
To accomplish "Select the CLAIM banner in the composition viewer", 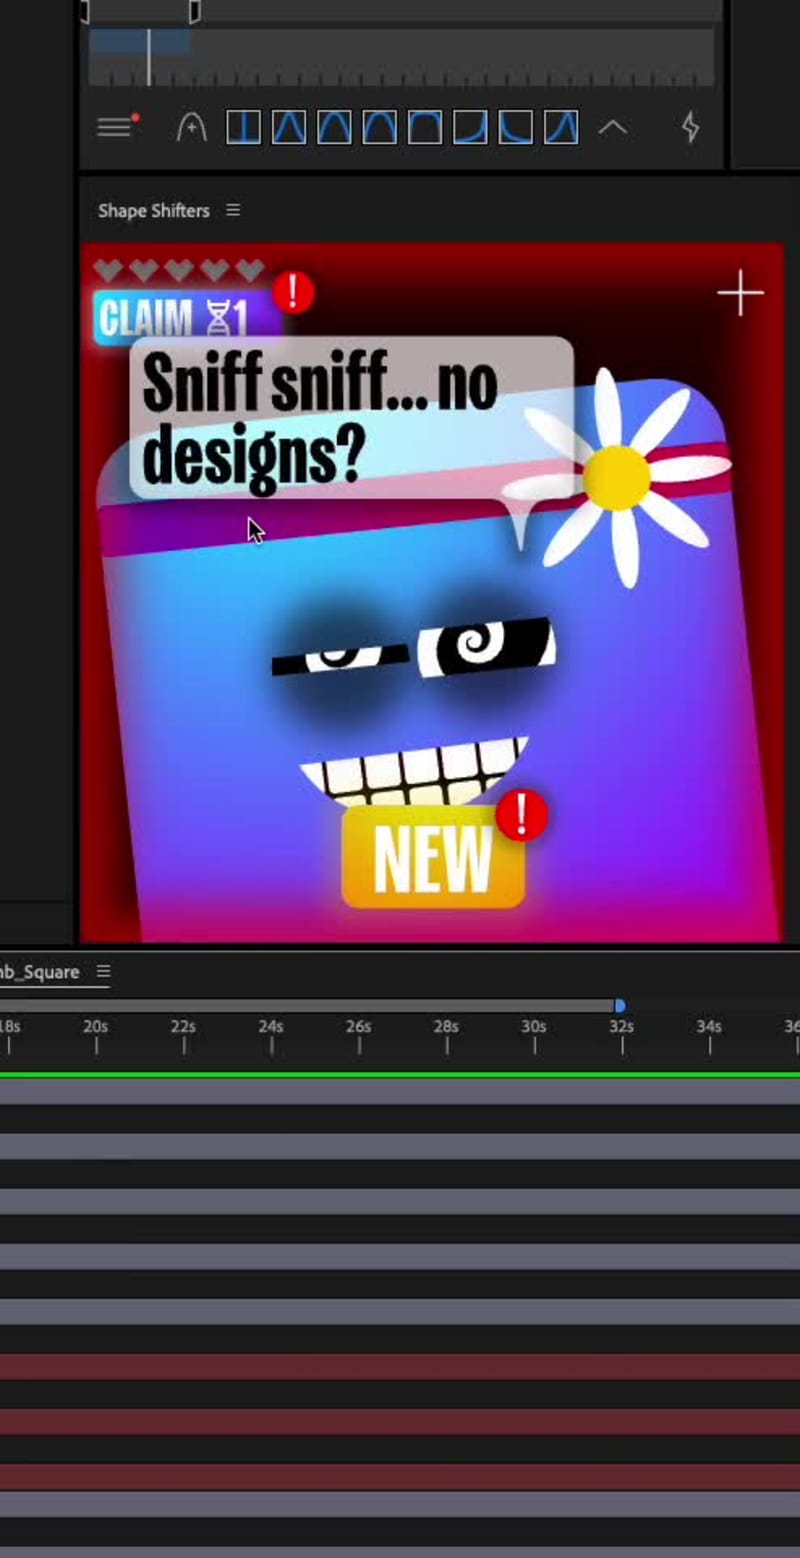I will point(160,317).
